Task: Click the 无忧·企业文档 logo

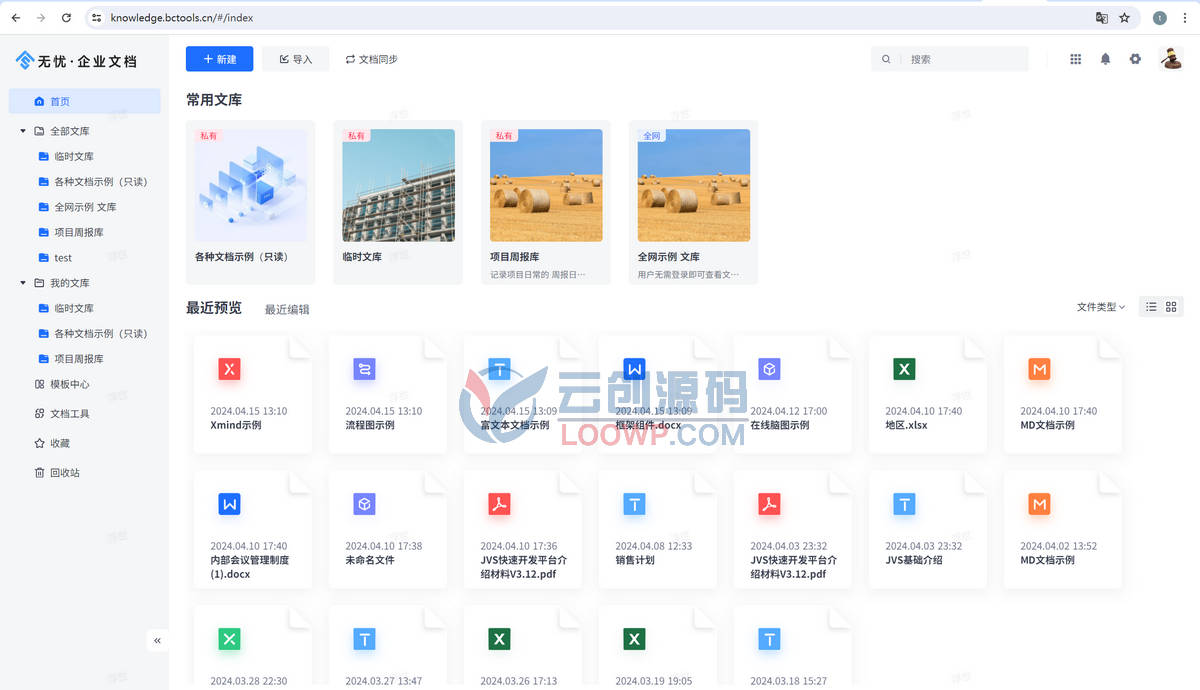Action: [76, 60]
